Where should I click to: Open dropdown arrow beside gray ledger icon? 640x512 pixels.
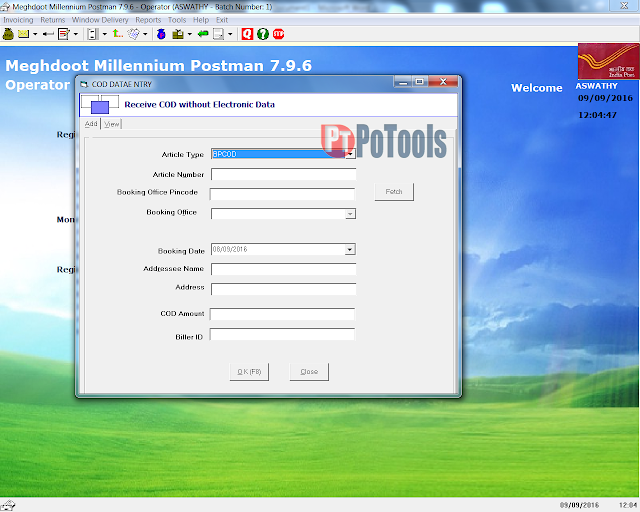click(104, 34)
